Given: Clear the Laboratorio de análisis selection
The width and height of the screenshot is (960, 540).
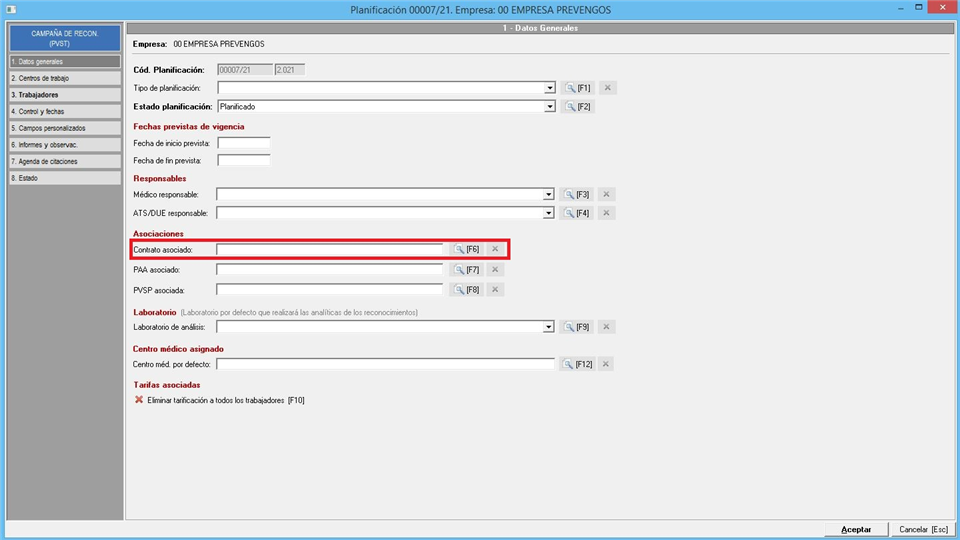Looking at the screenshot, I should coord(606,327).
